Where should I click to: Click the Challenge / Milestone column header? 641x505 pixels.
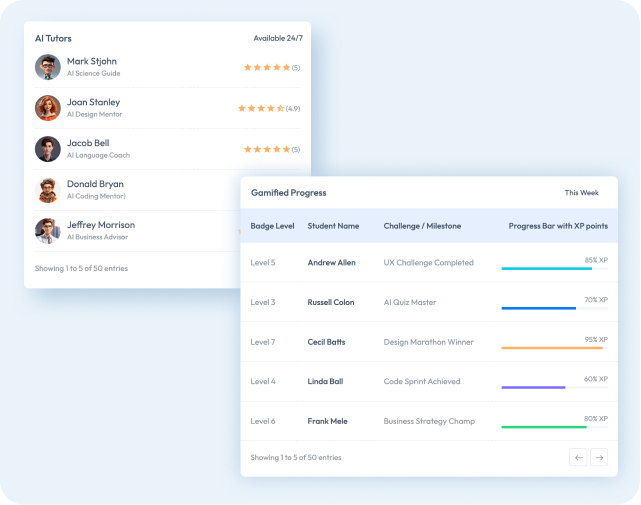click(x=422, y=226)
